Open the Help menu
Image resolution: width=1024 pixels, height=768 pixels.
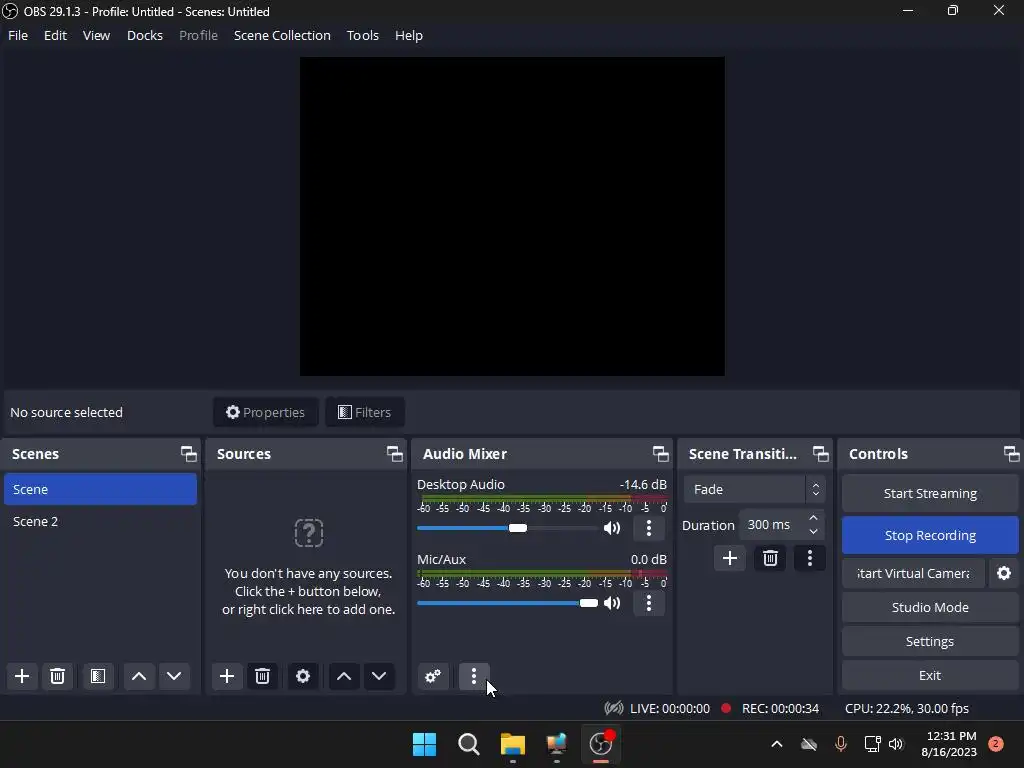click(409, 35)
